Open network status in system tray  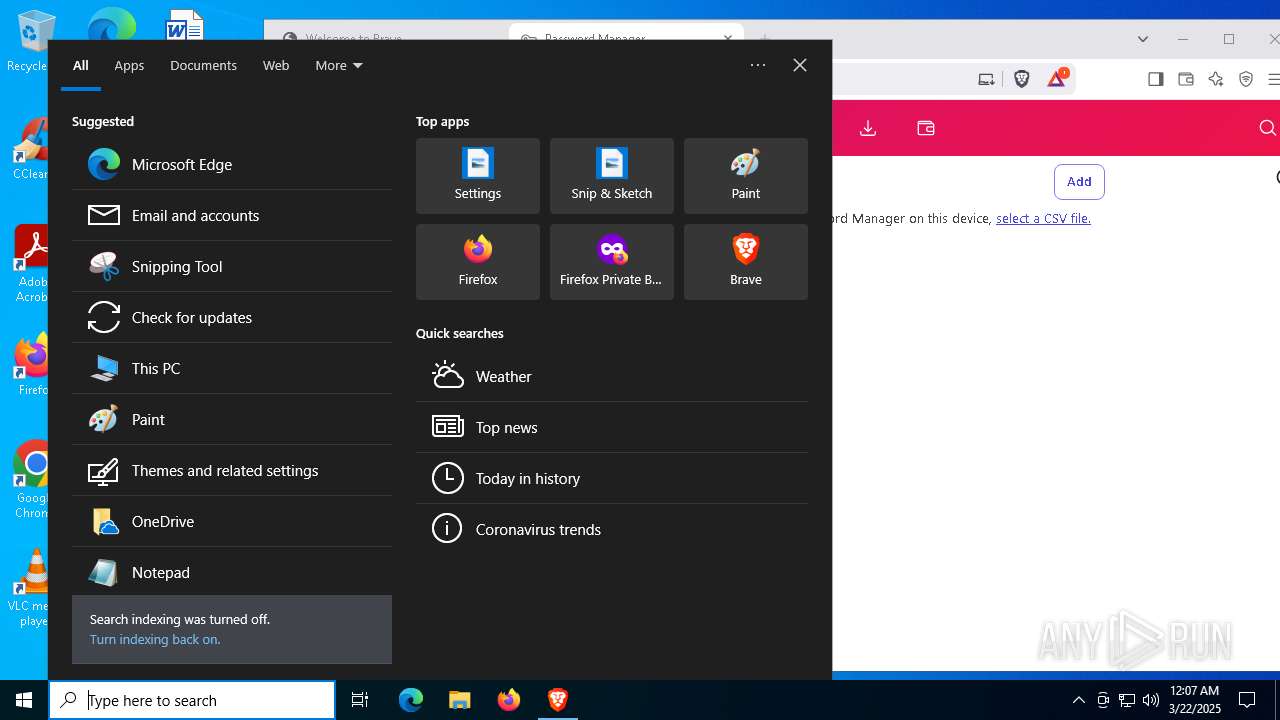1127,700
